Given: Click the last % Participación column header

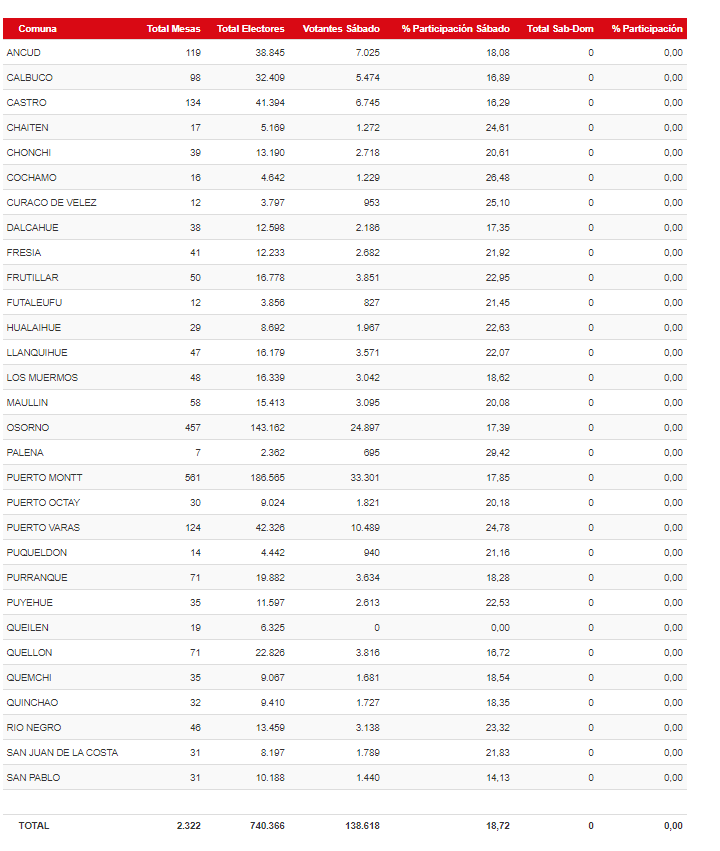Looking at the screenshot, I should click(x=647, y=29).
